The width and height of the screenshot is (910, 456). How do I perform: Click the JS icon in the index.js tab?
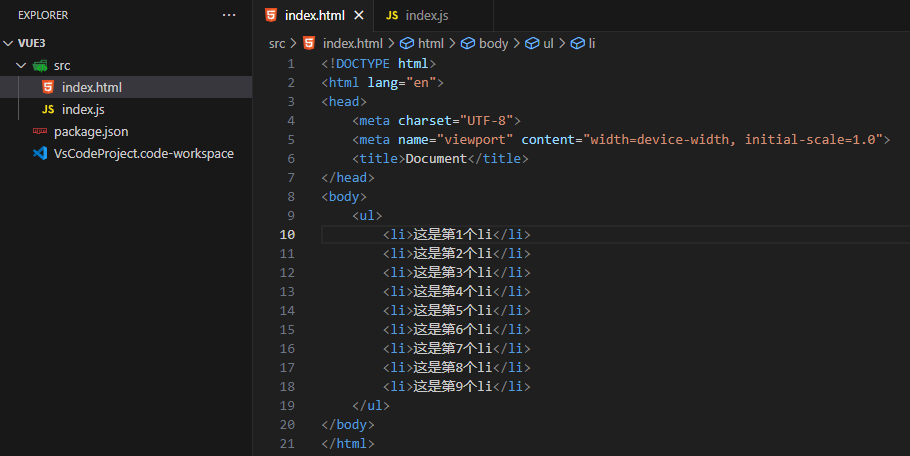coord(392,16)
